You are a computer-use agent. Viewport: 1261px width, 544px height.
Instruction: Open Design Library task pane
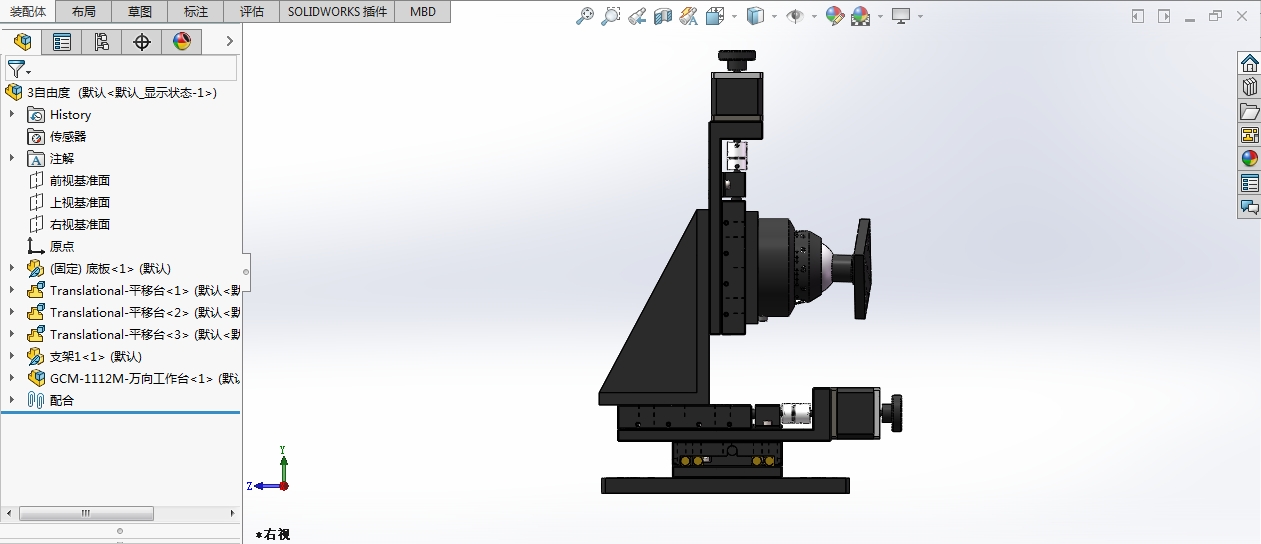pyautogui.click(x=1249, y=86)
